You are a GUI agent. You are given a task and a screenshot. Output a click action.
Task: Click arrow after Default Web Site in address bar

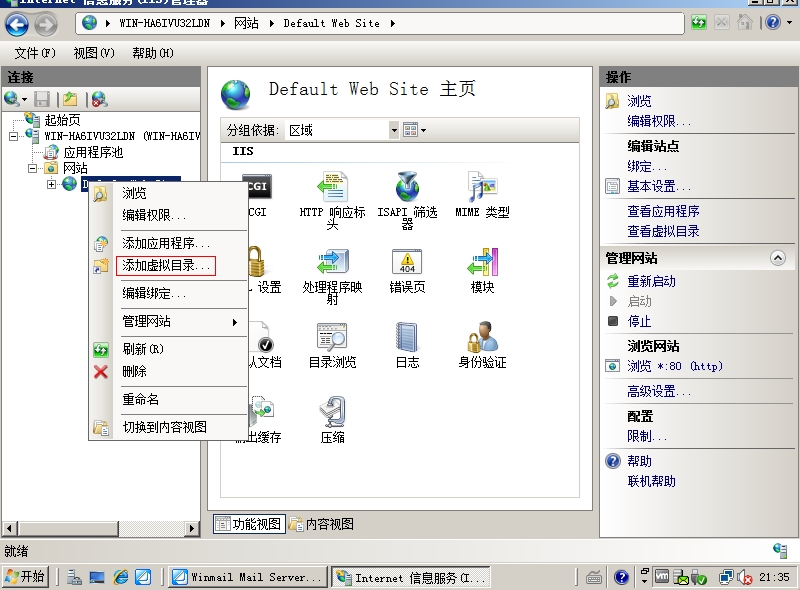click(392, 23)
